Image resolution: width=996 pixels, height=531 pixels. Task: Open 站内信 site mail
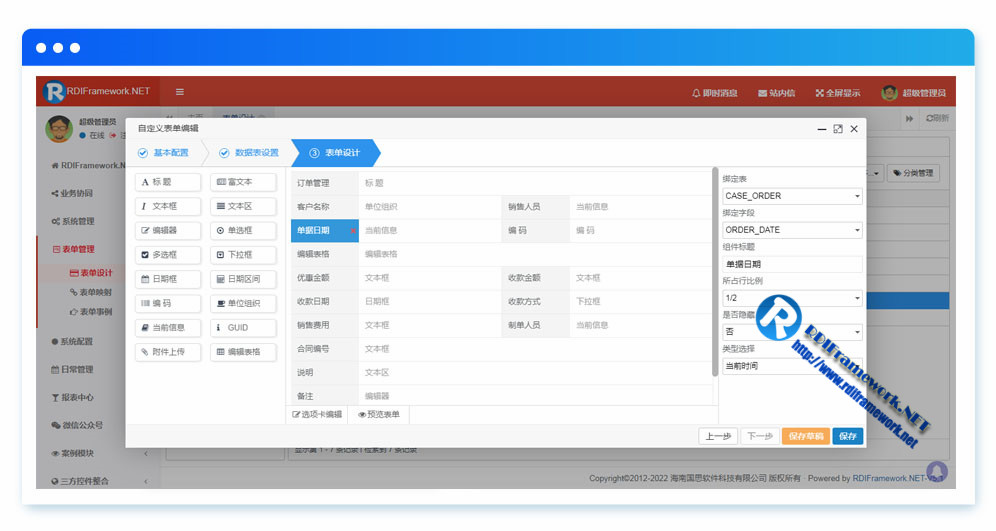776,93
